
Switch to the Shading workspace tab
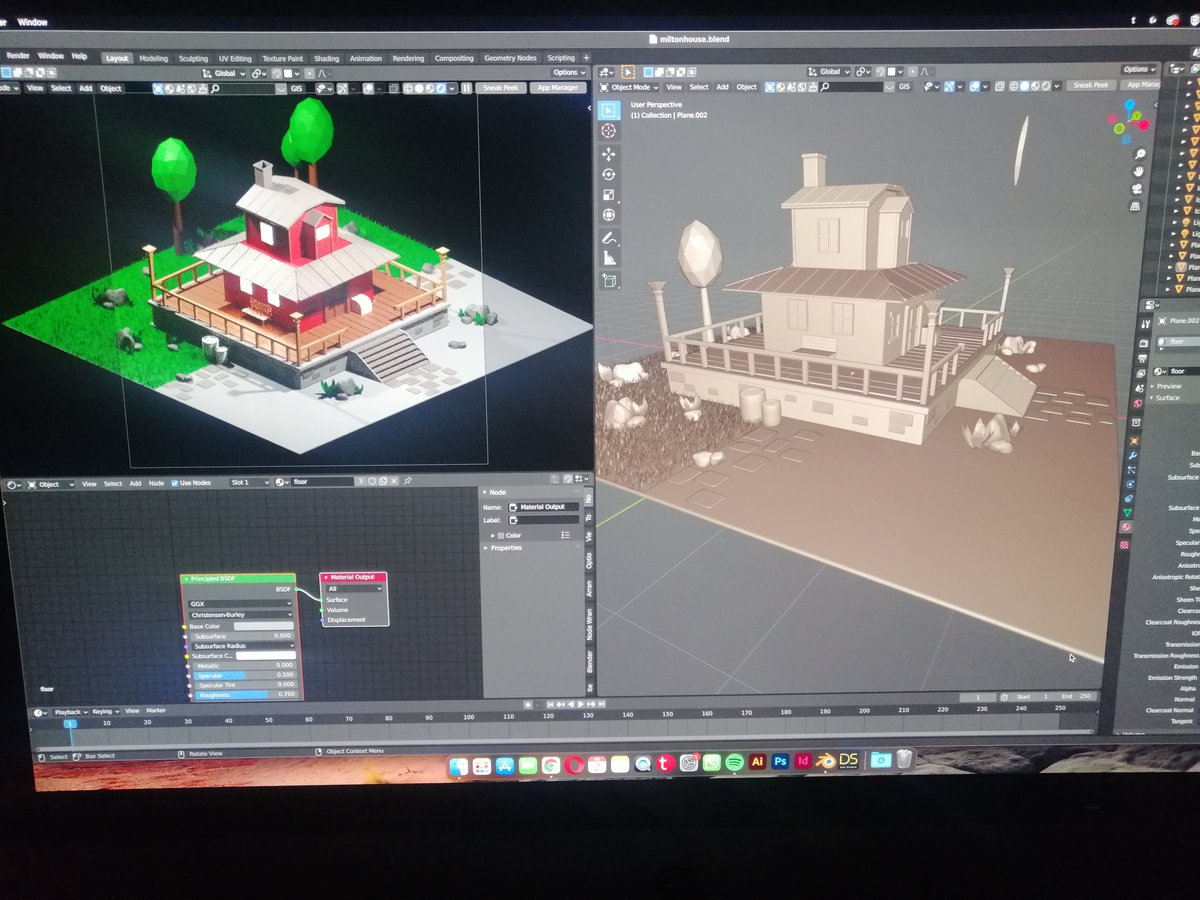(326, 58)
